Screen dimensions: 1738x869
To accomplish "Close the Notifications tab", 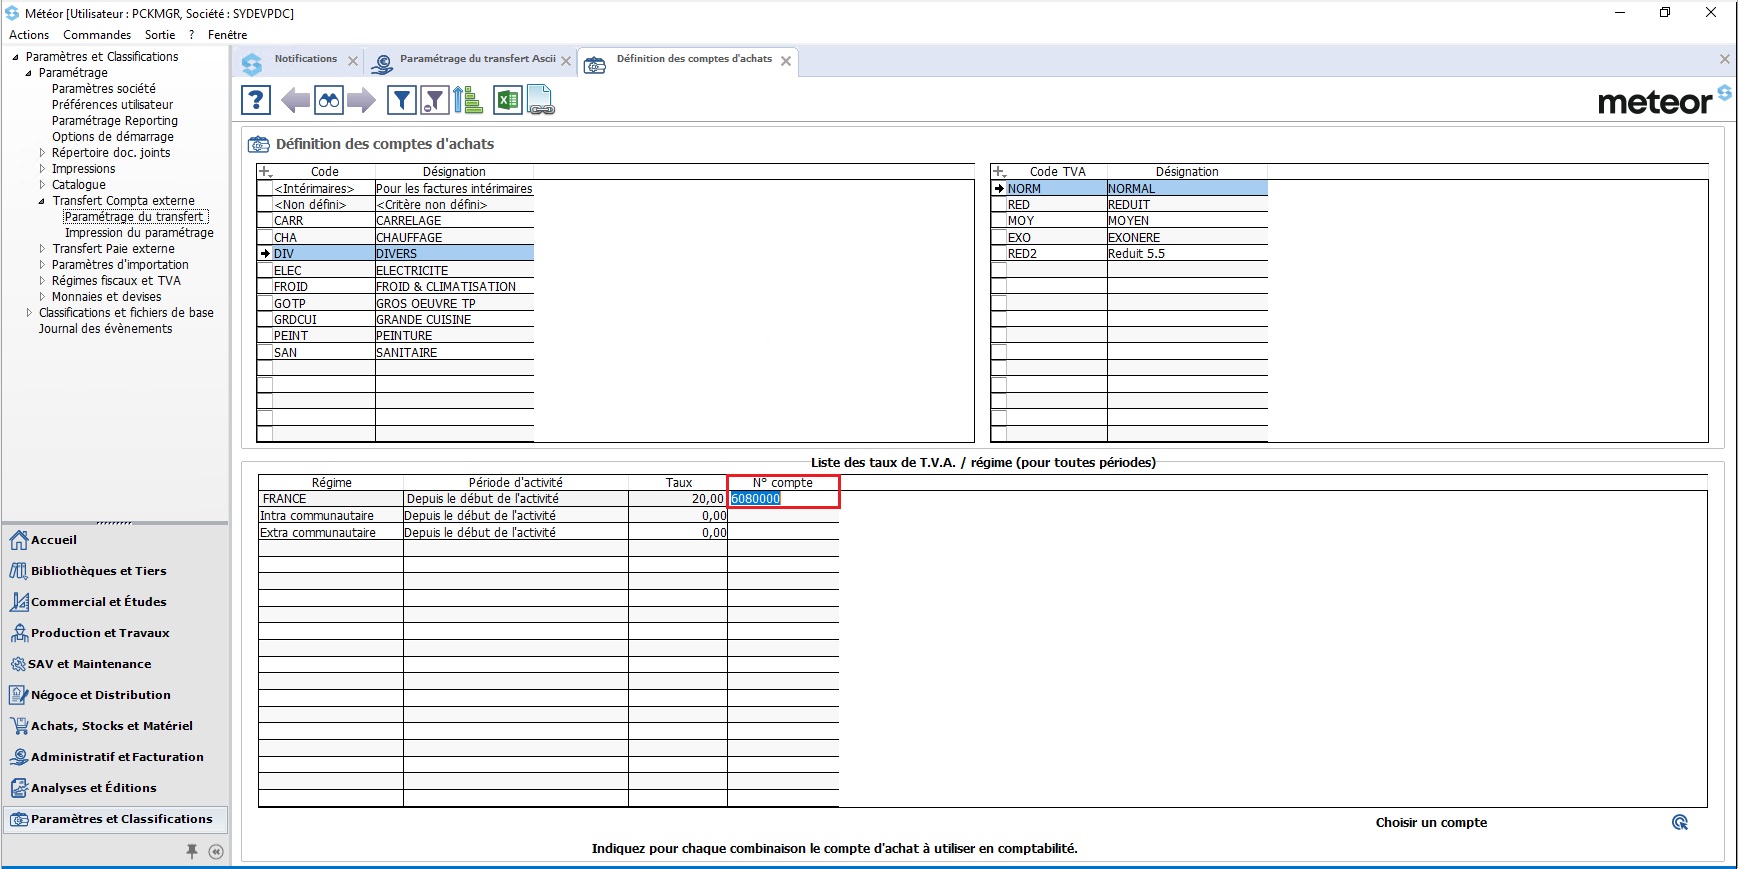I will (353, 61).
